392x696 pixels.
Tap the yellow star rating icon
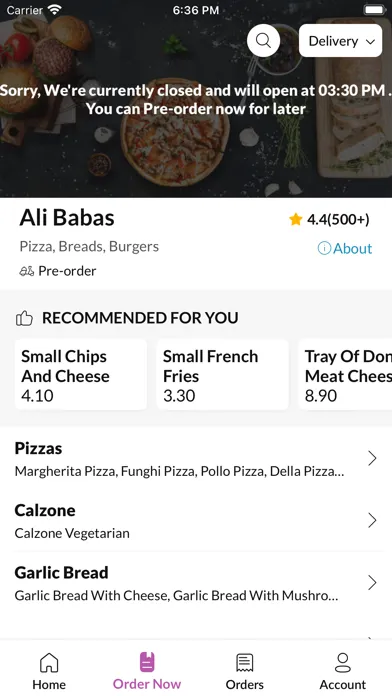[296, 219]
